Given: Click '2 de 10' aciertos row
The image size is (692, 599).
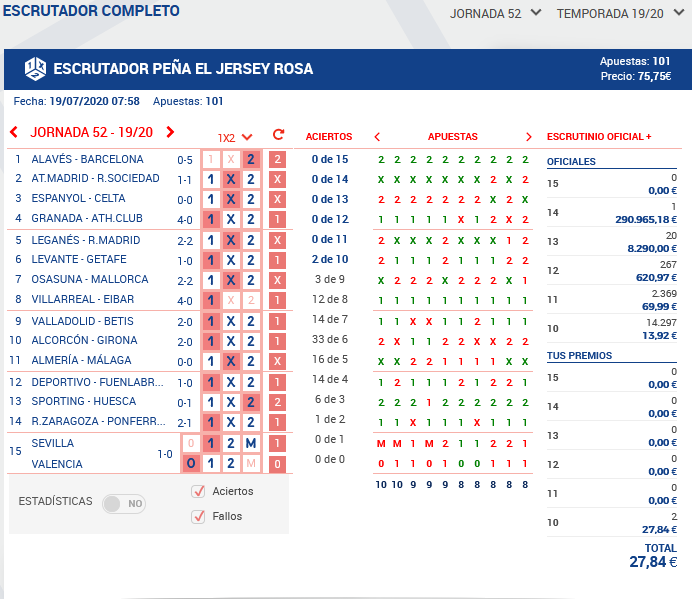Looking at the screenshot, I should tap(330, 260).
